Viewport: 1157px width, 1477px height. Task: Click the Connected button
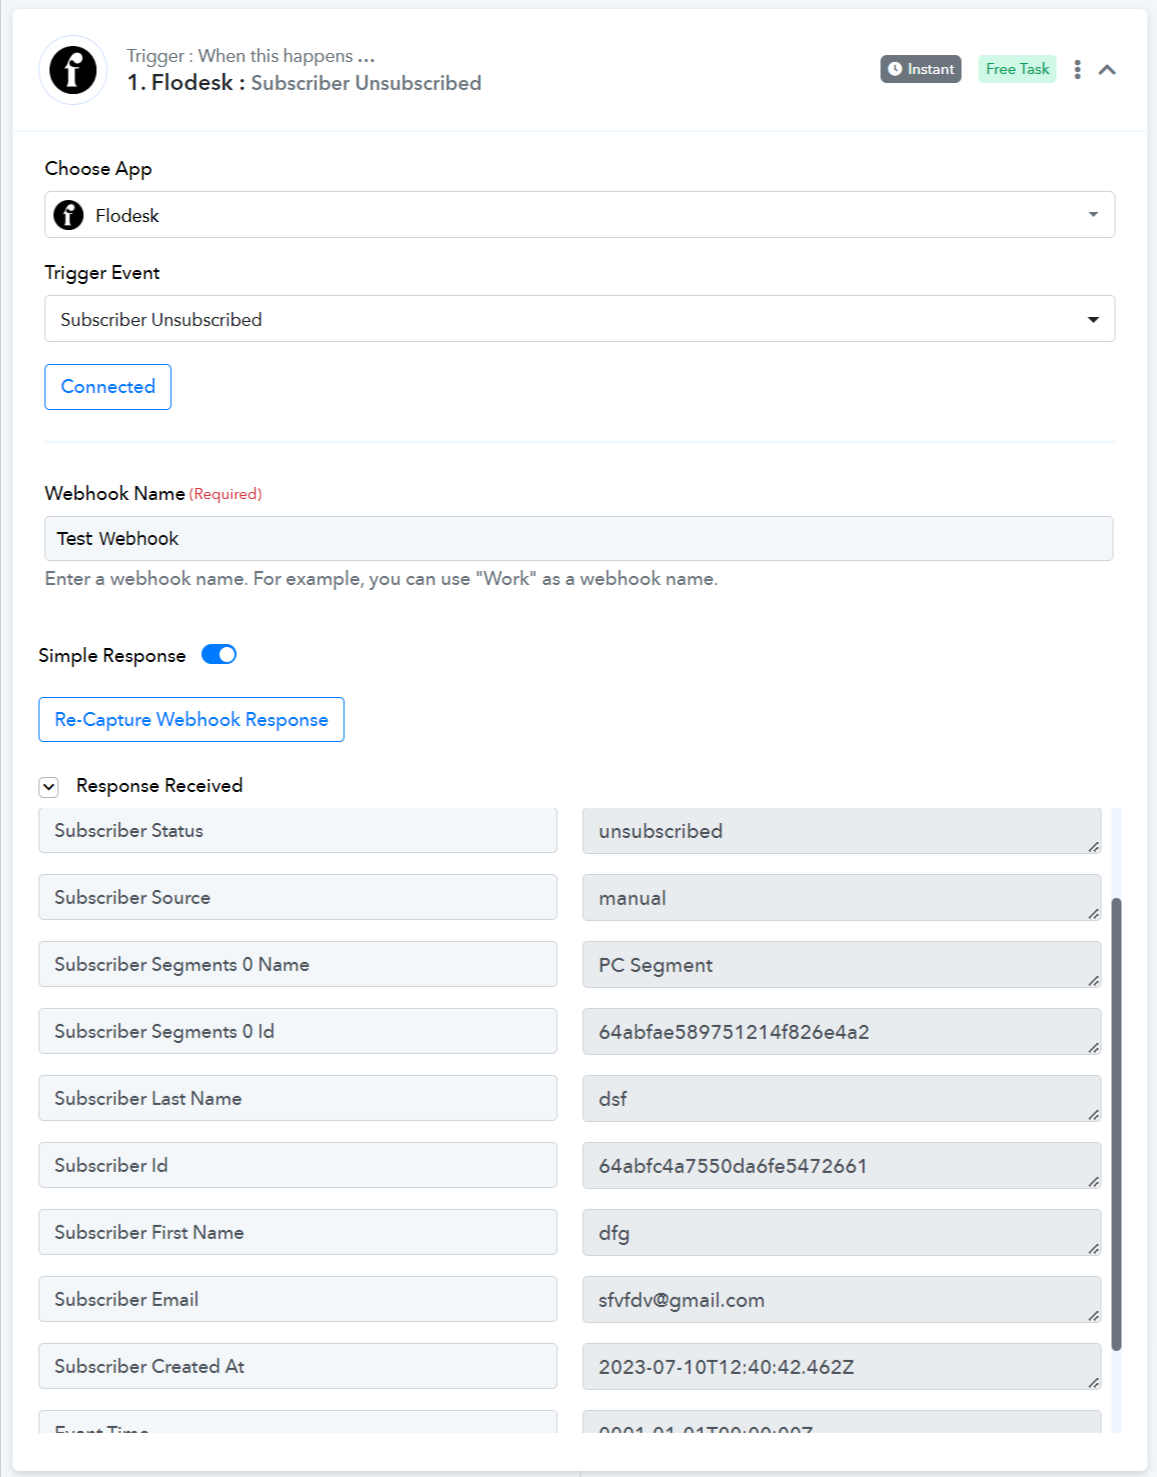coord(108,387)
